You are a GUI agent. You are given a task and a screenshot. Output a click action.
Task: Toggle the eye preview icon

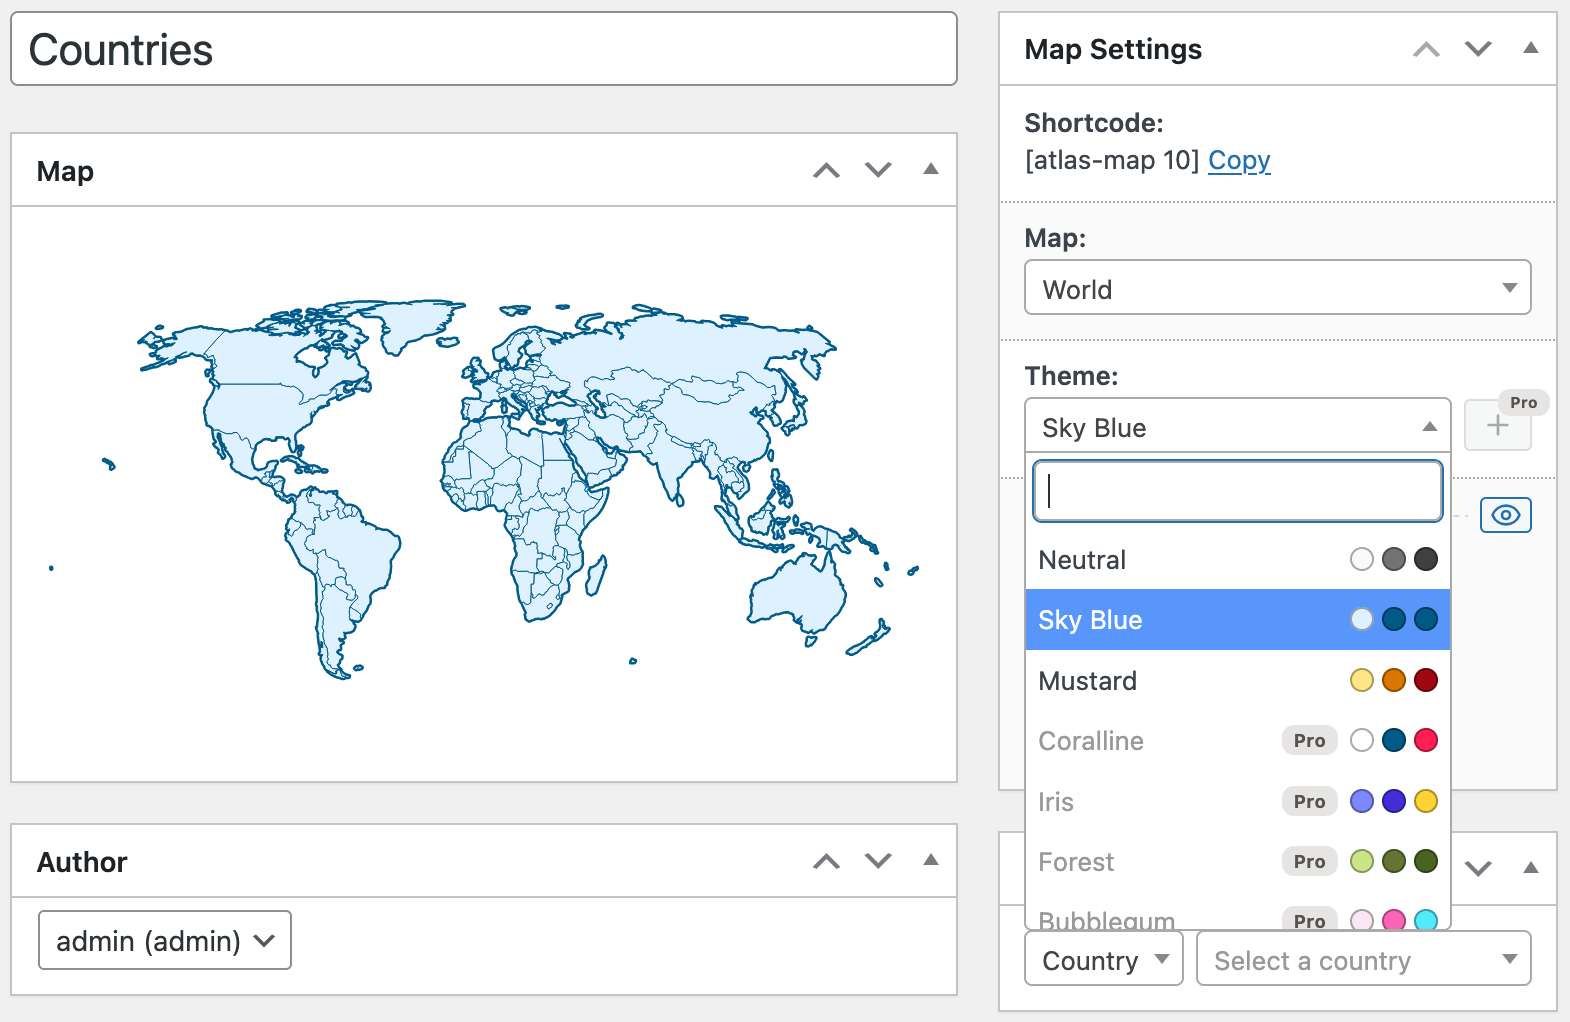pyautogui.click(x=1505, y=515)
